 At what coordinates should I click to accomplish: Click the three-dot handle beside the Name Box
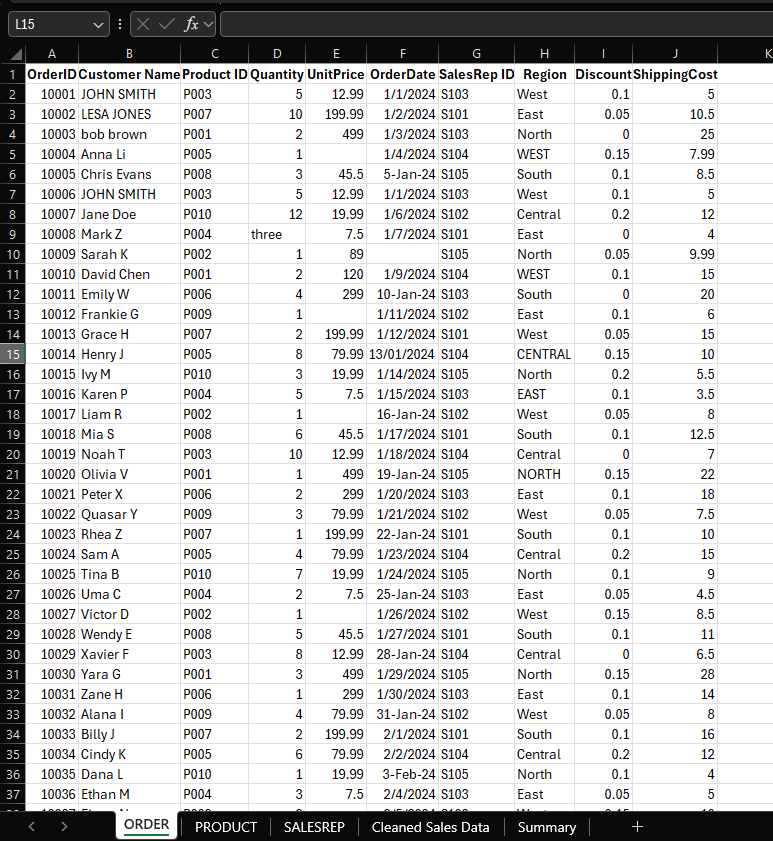point(120,24)
